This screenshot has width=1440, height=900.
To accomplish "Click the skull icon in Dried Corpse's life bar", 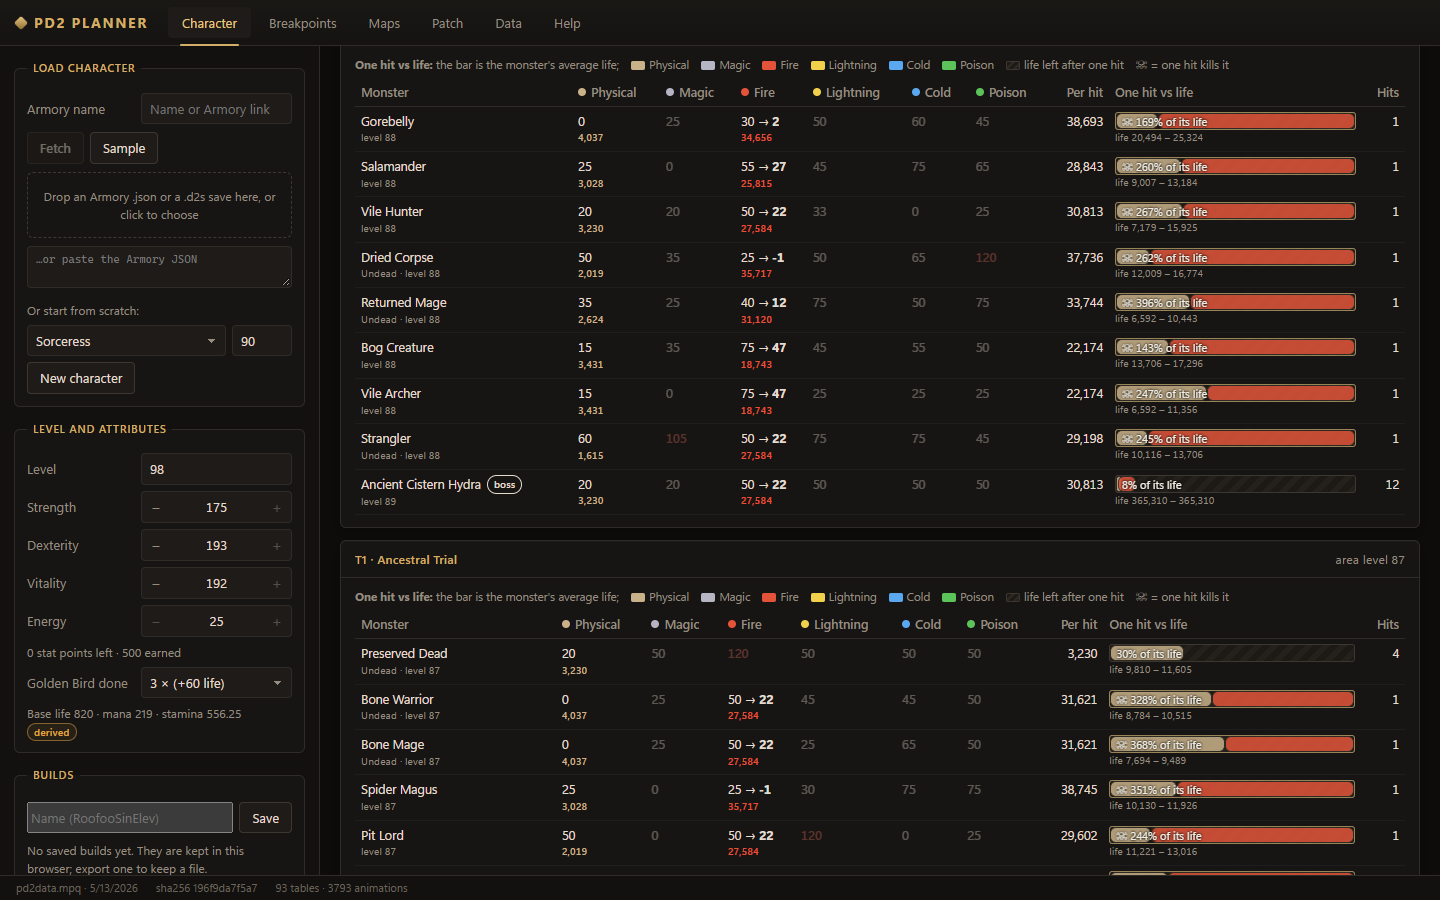I will [1127, 258].
